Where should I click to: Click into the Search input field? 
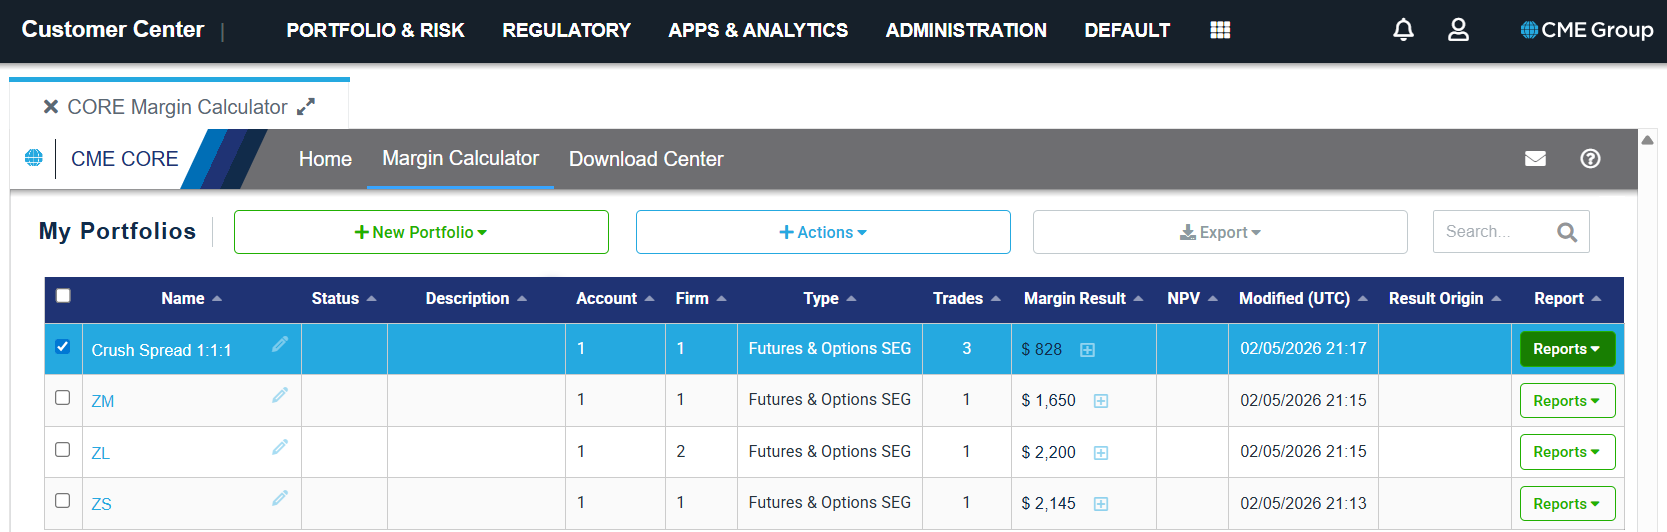tap(1494, 232)
